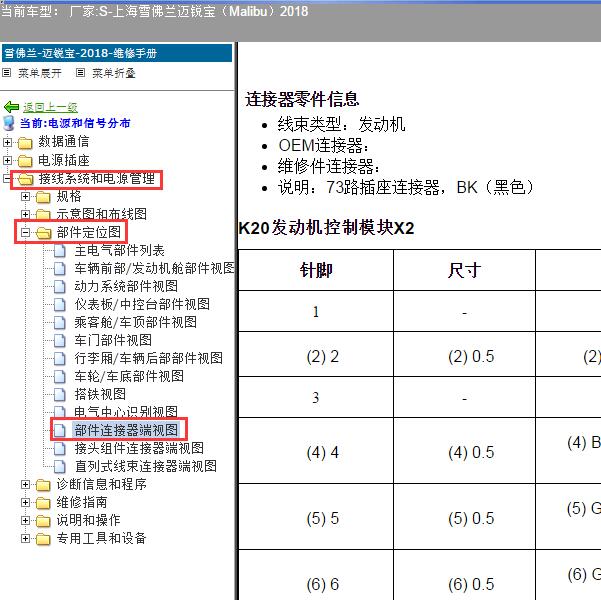Open 车轮/车底部件视图 item
Image resolution: width=601 pixels, height=600 pixels.
(129, 376)
